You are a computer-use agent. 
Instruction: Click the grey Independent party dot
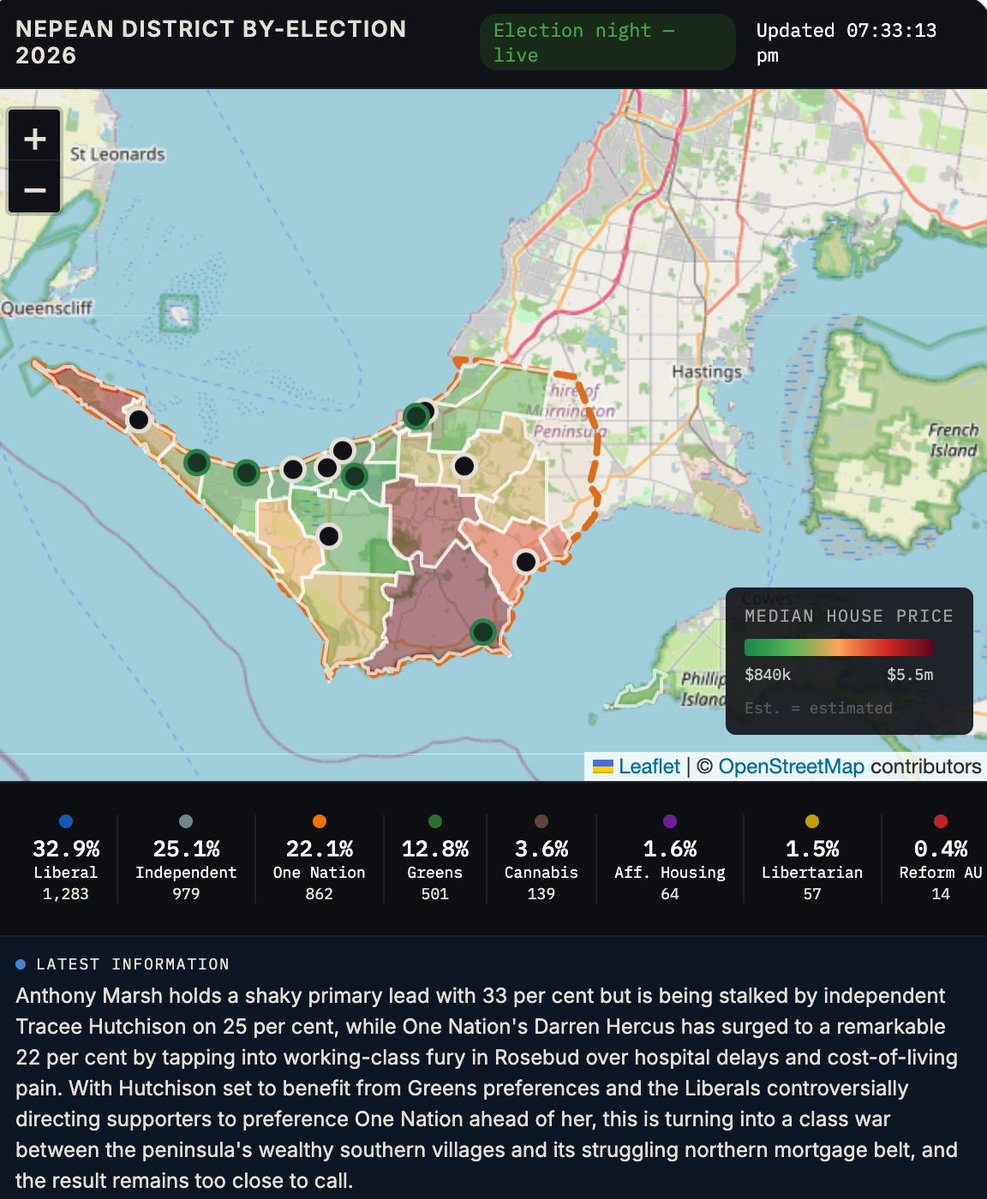coord(186,821)
